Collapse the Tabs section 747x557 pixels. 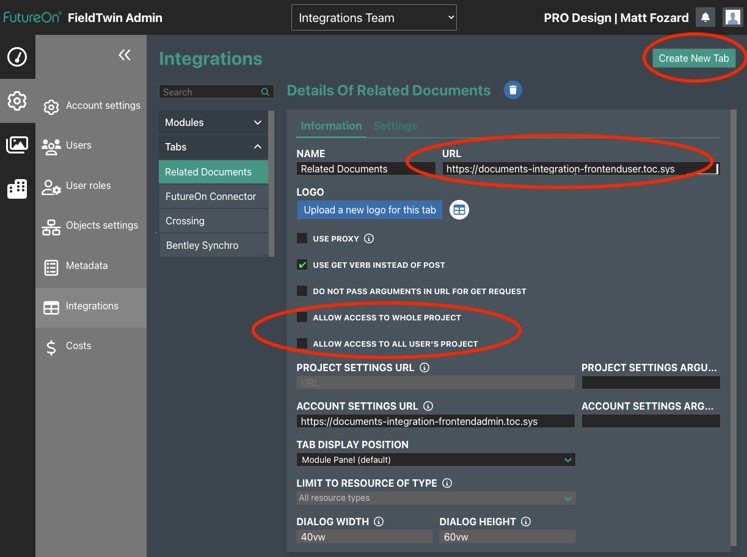(213, 147)
